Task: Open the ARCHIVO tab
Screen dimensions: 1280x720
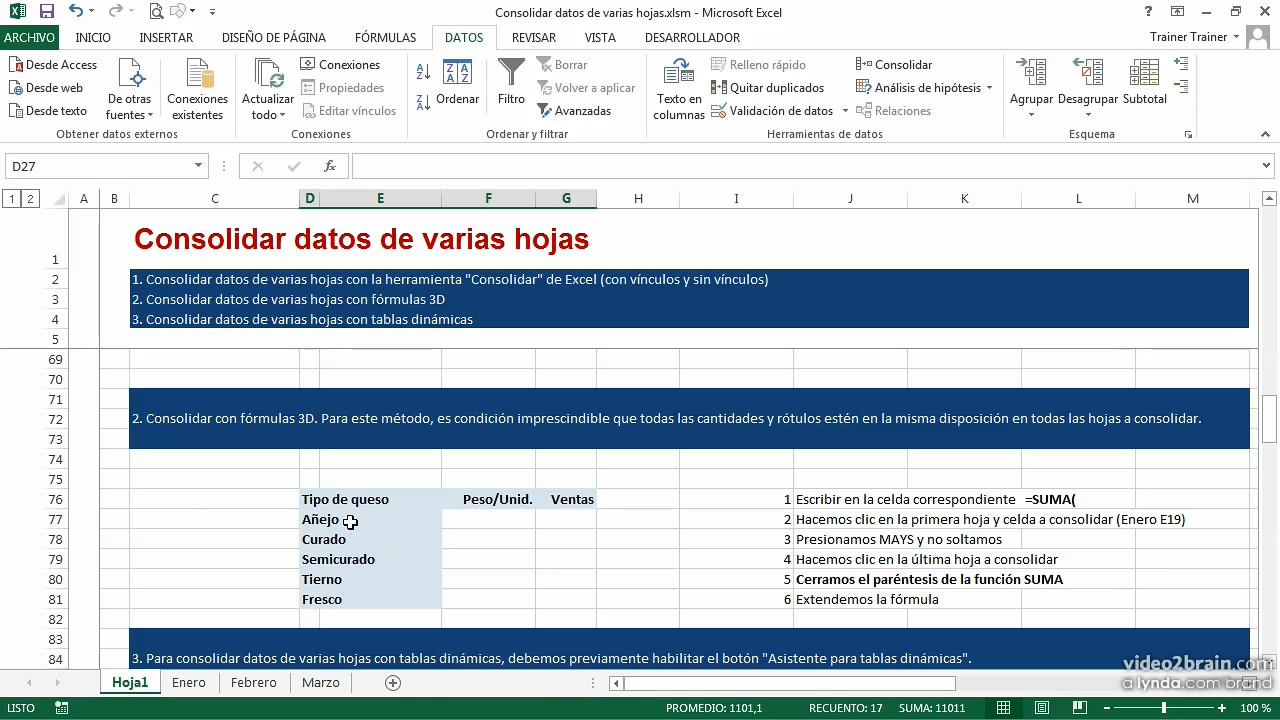Action: [x=29, y=37]
